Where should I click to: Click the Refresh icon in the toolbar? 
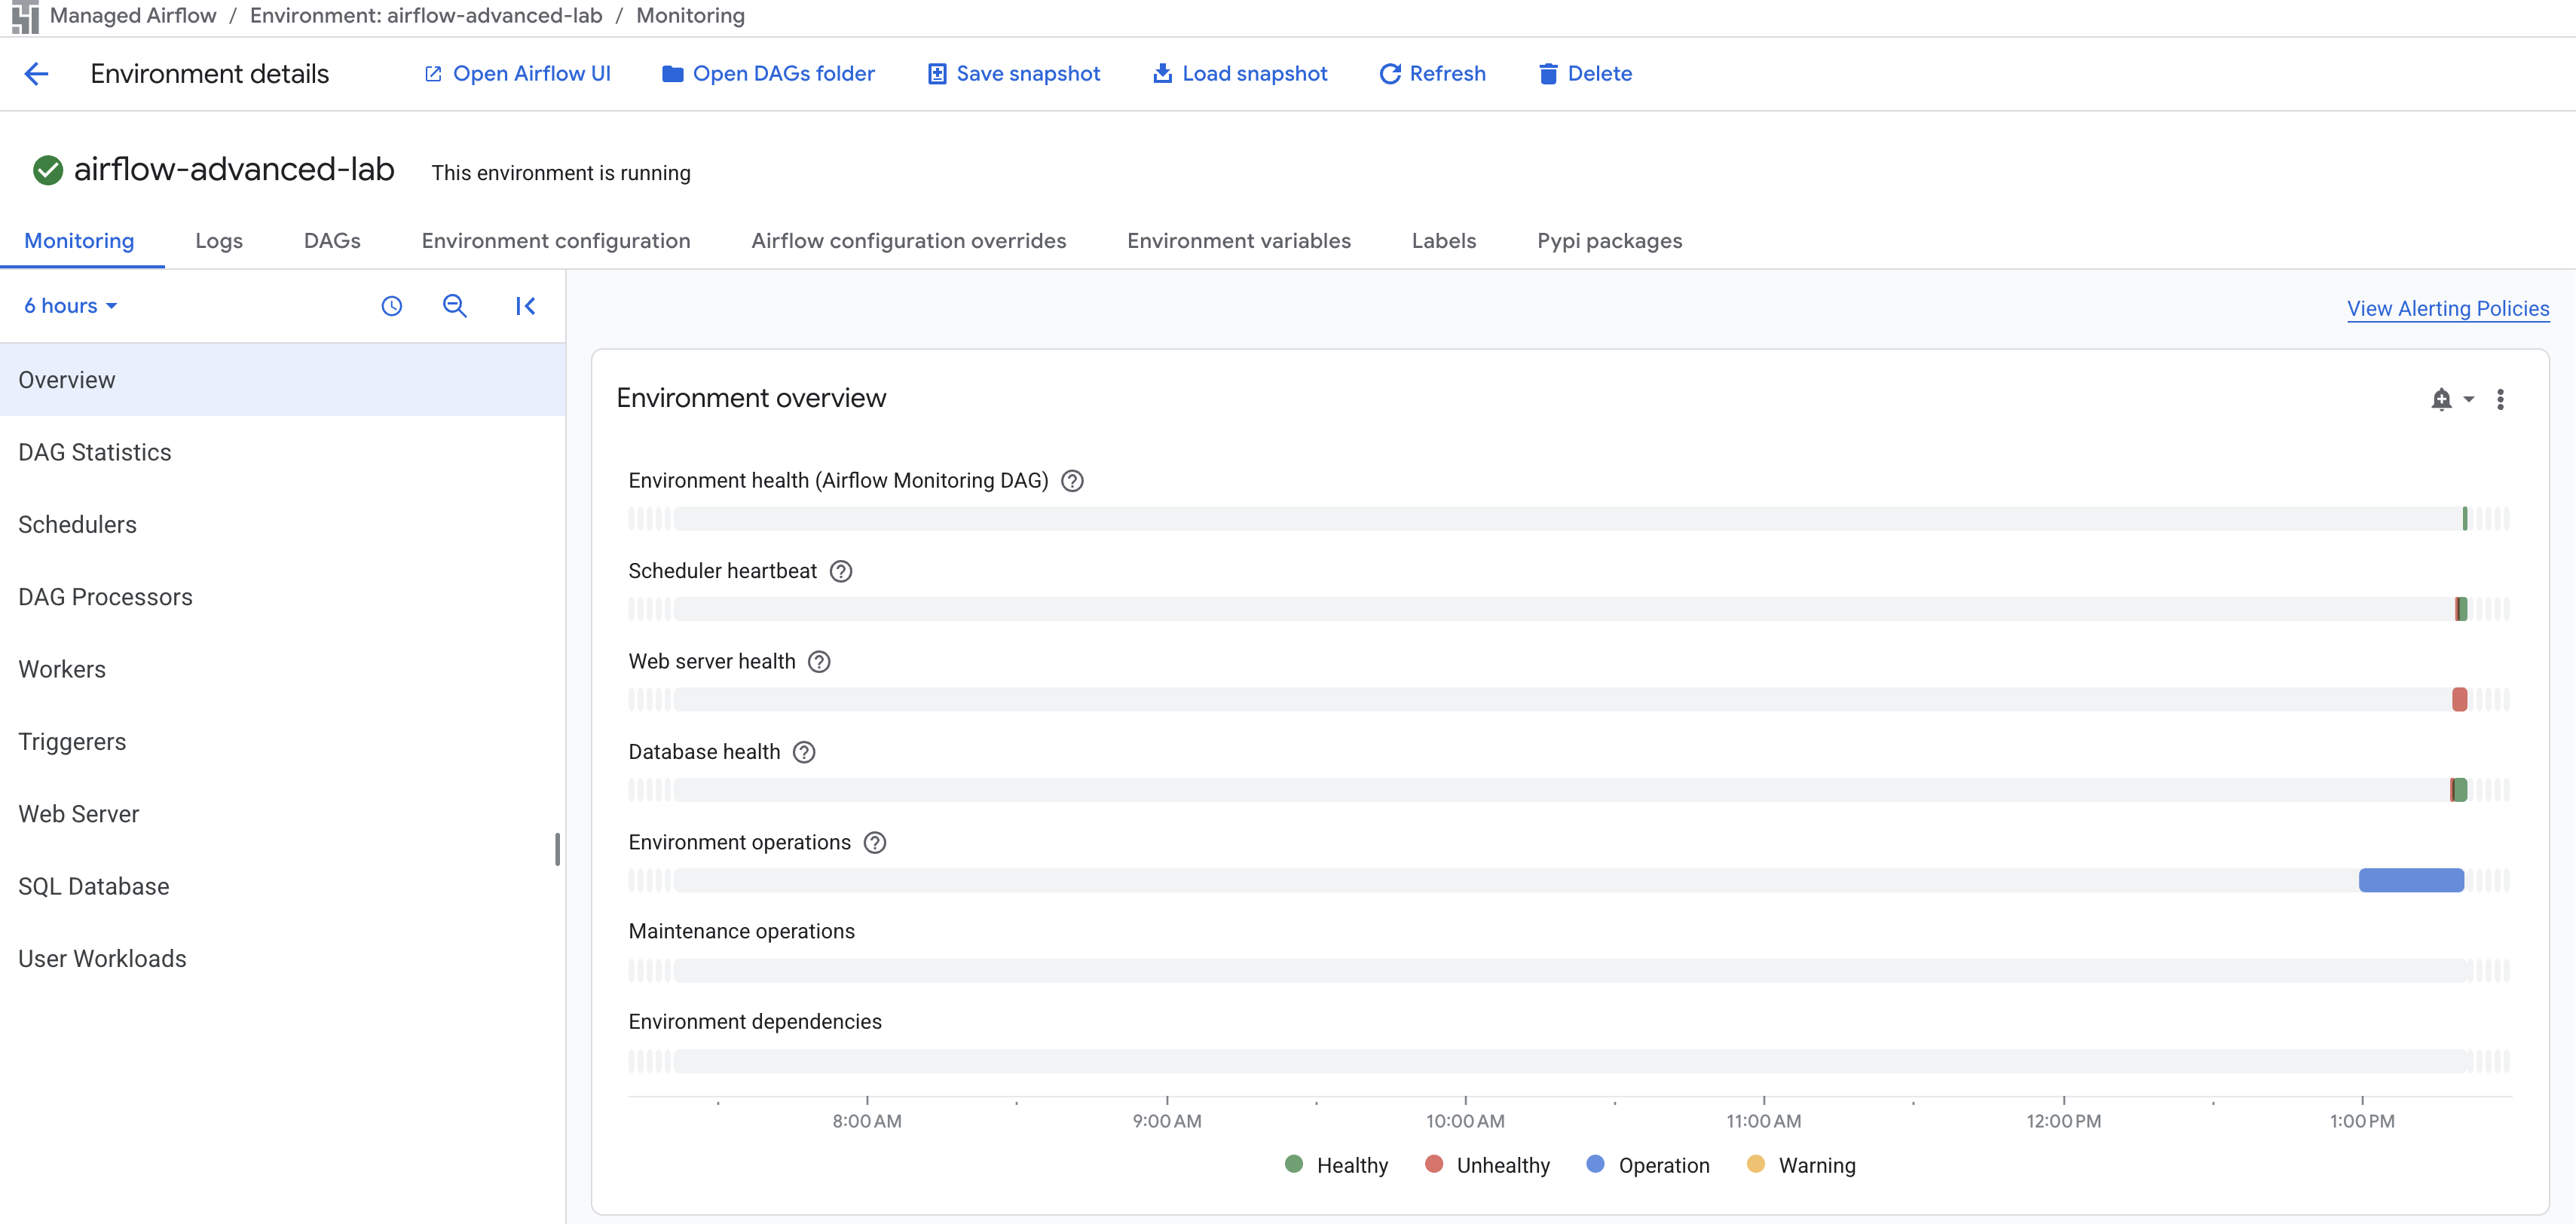pyautogui.click(x=1431, y=73)
